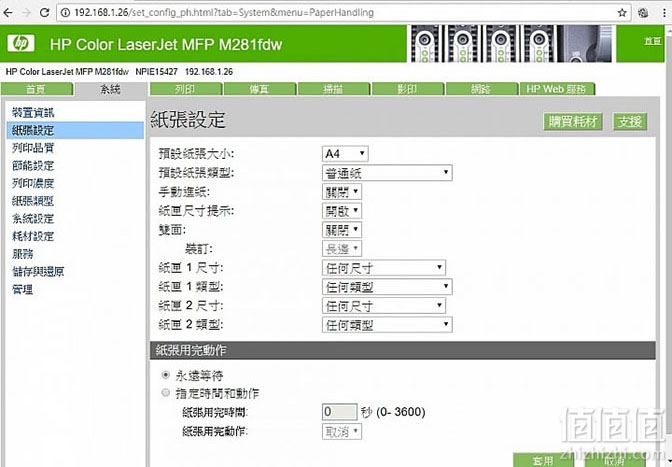The height and width of the screenshot is (467, 672).
Task: Switch to the 首頁 tab
Action: pos(36,89)
